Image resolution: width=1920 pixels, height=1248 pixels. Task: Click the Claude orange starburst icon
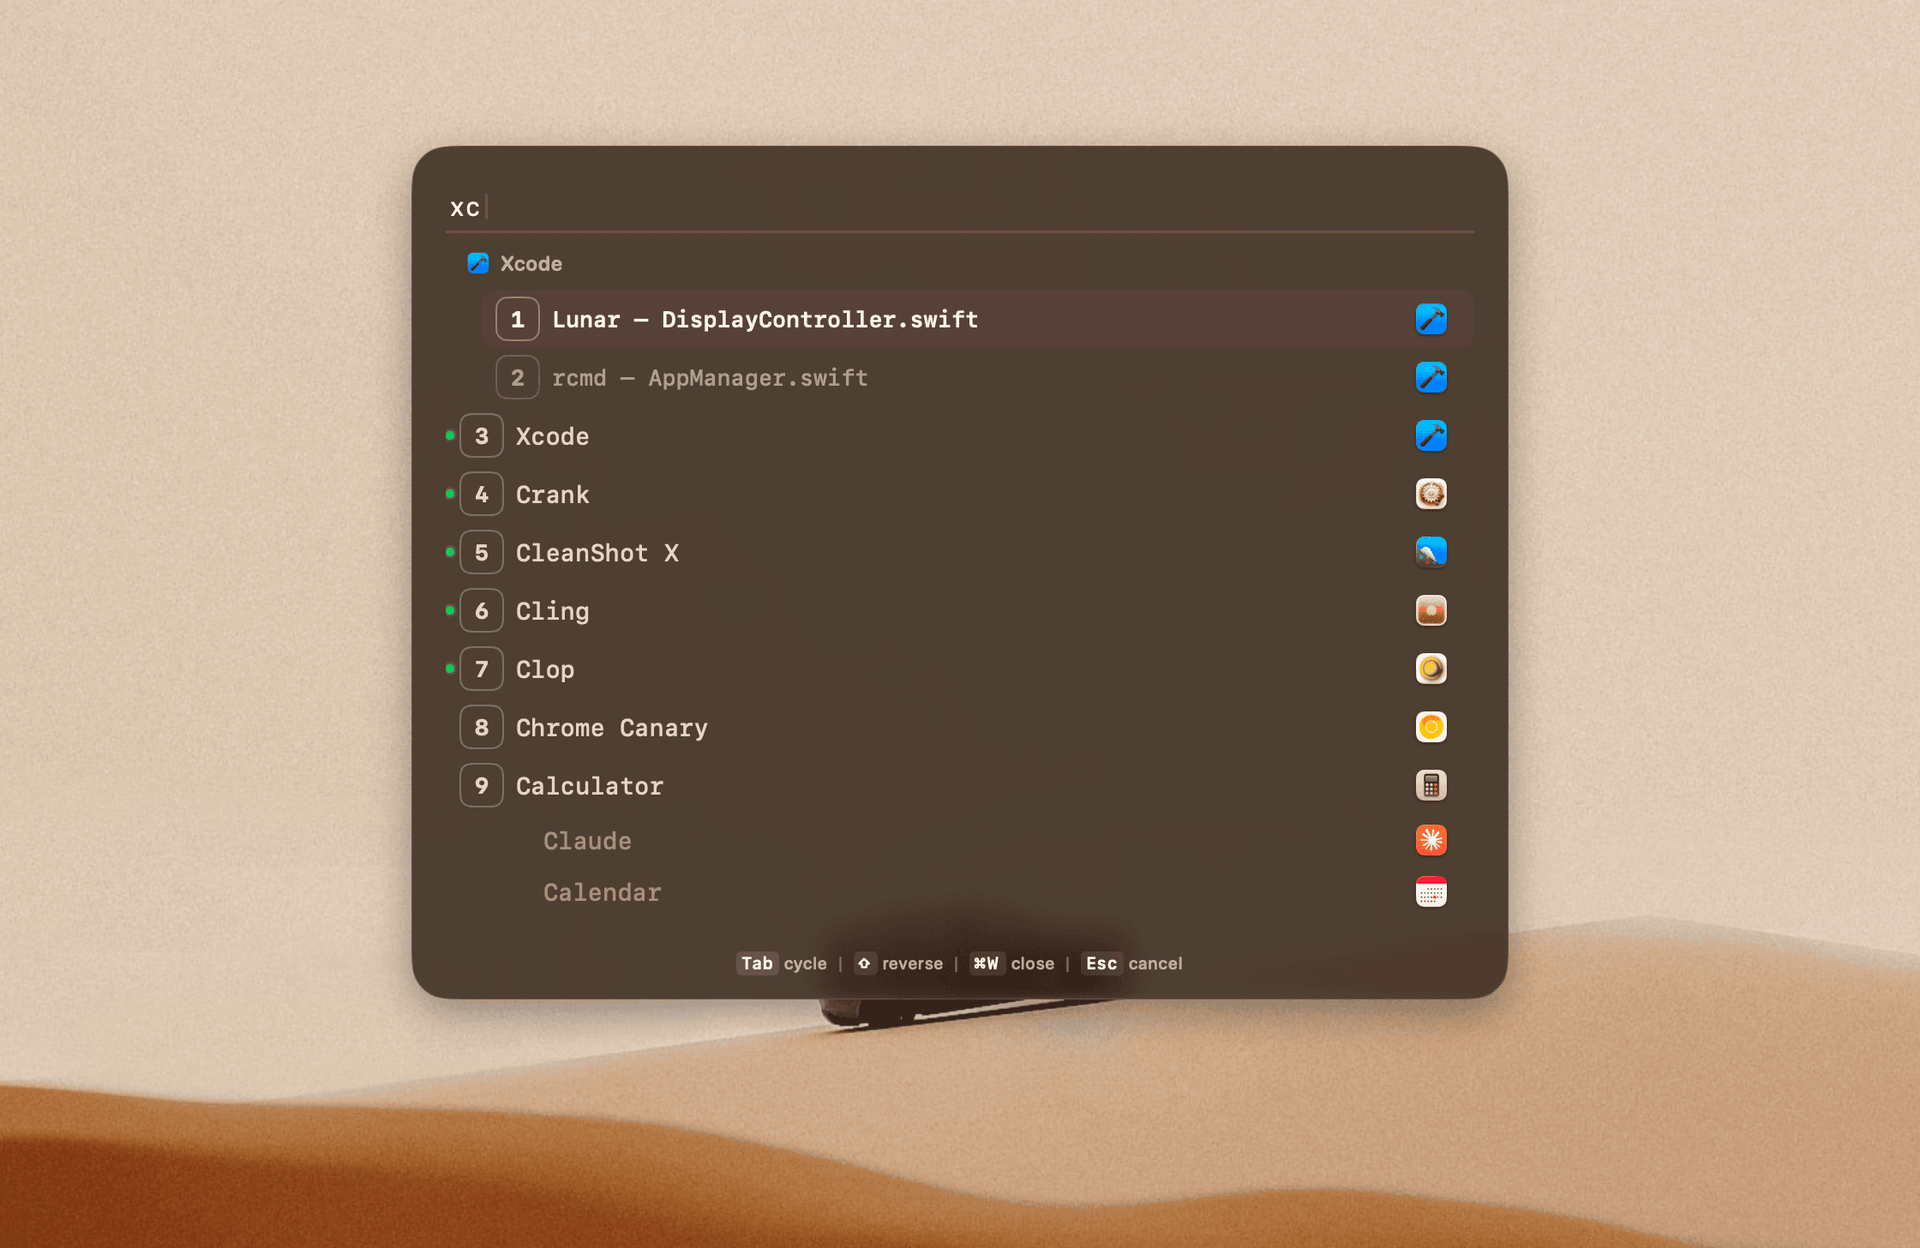(1431, 840)
